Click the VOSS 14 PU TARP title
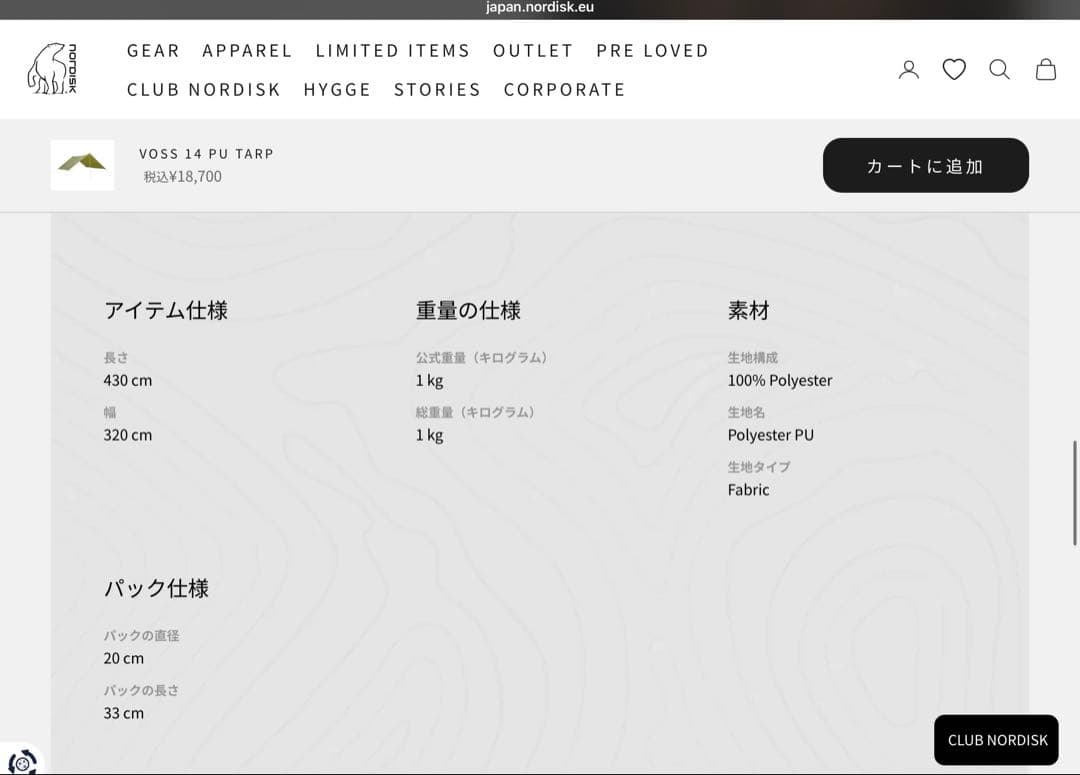Viewport: 1080px width, 775px height. 206,154
